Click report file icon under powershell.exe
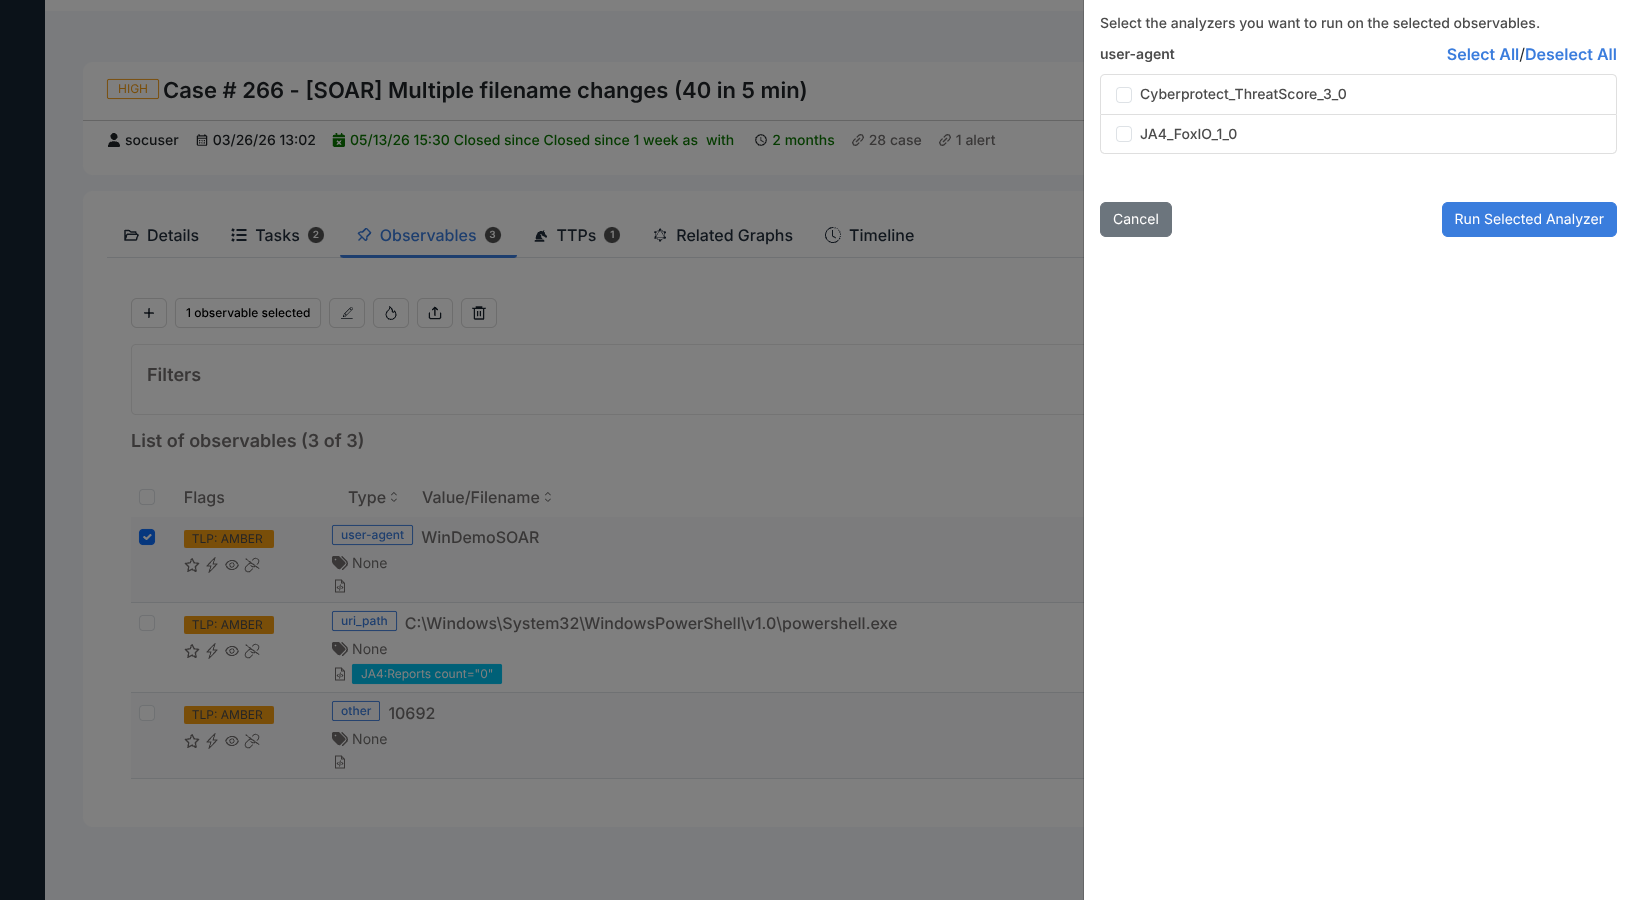Viewport: 1633px width, 900px height. click(x=340, y=675)
